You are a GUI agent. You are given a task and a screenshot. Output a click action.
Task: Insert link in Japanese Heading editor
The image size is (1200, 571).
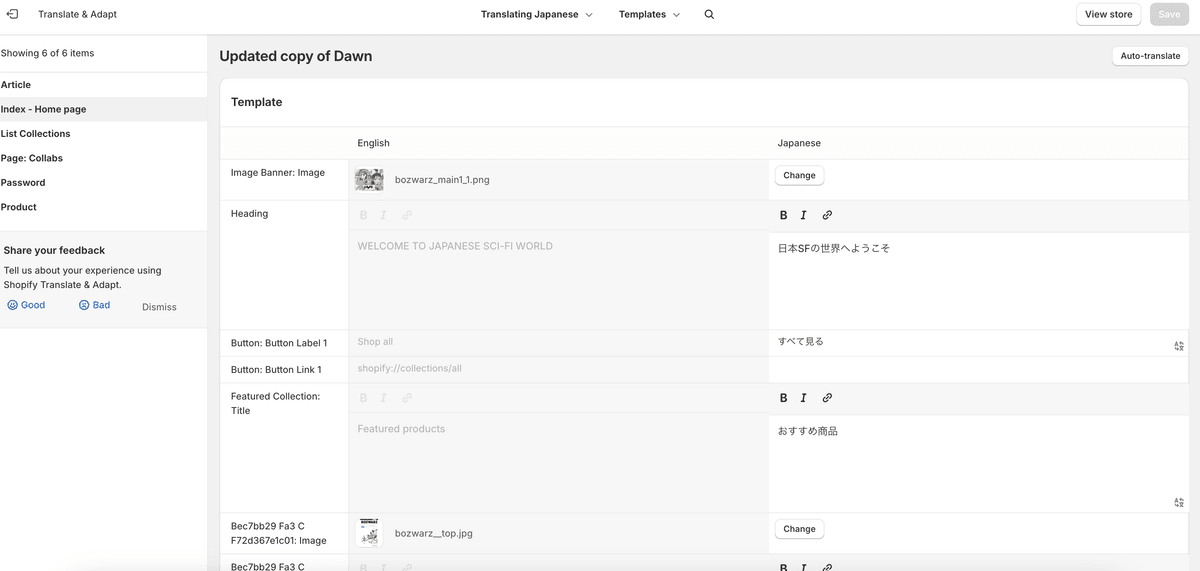point(827,215)
